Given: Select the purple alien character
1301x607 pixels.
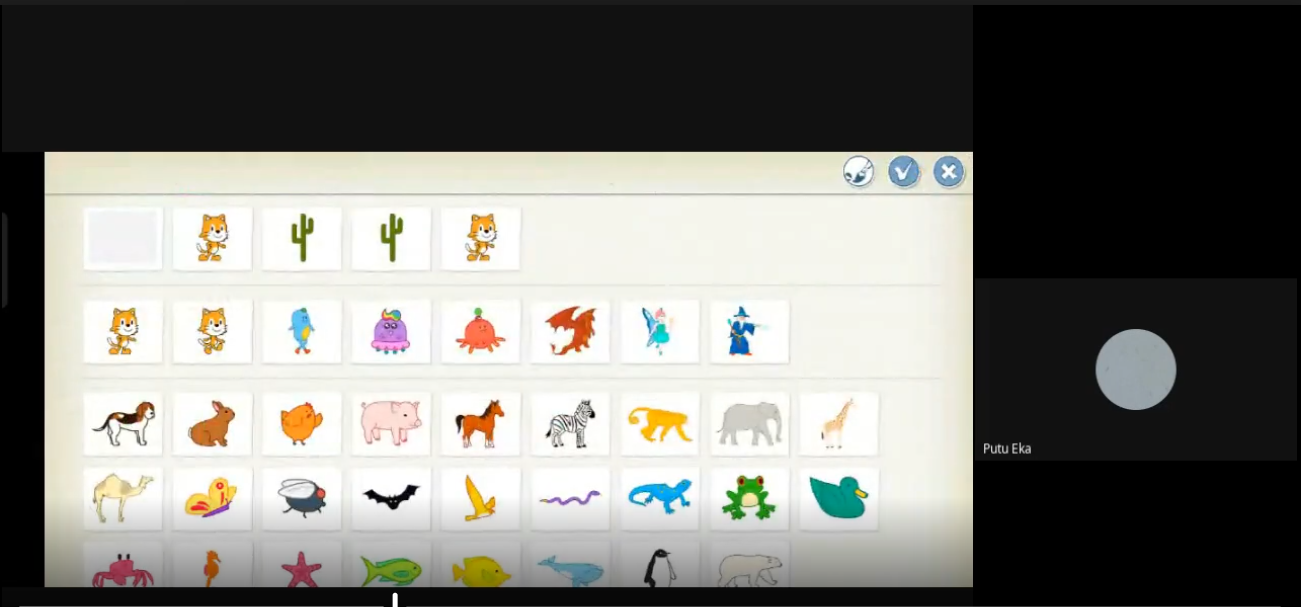Looking at the screenshot, I should click(x=391, y=331).
